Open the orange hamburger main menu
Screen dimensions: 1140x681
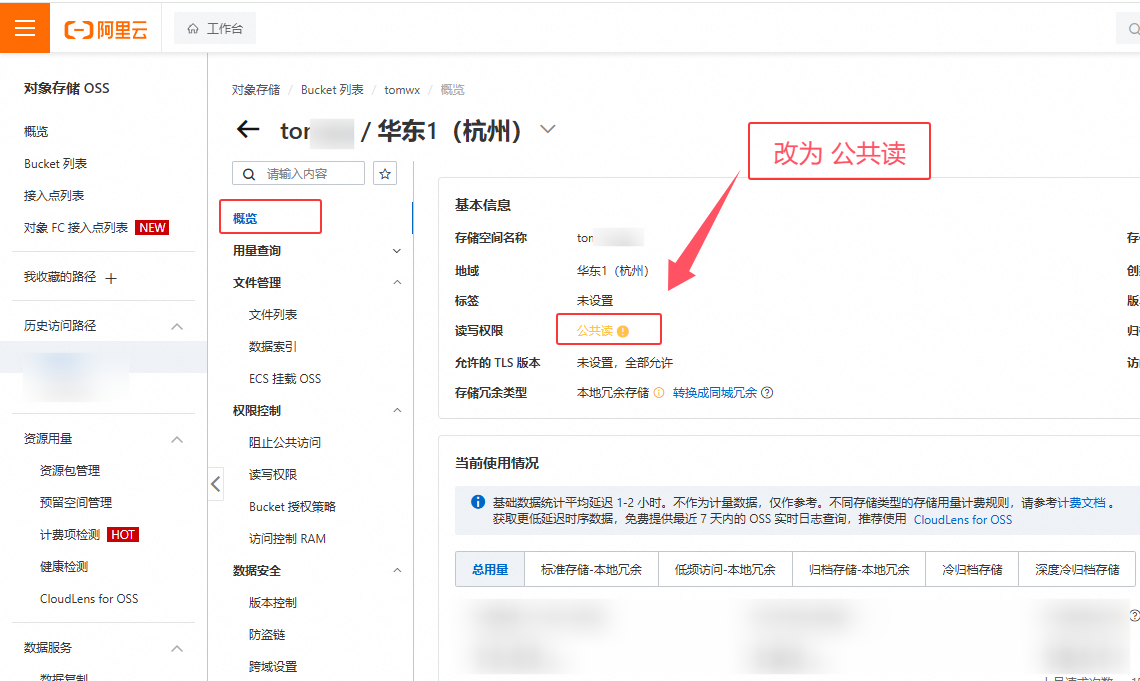pyautogui.click(x=25, y=28)
